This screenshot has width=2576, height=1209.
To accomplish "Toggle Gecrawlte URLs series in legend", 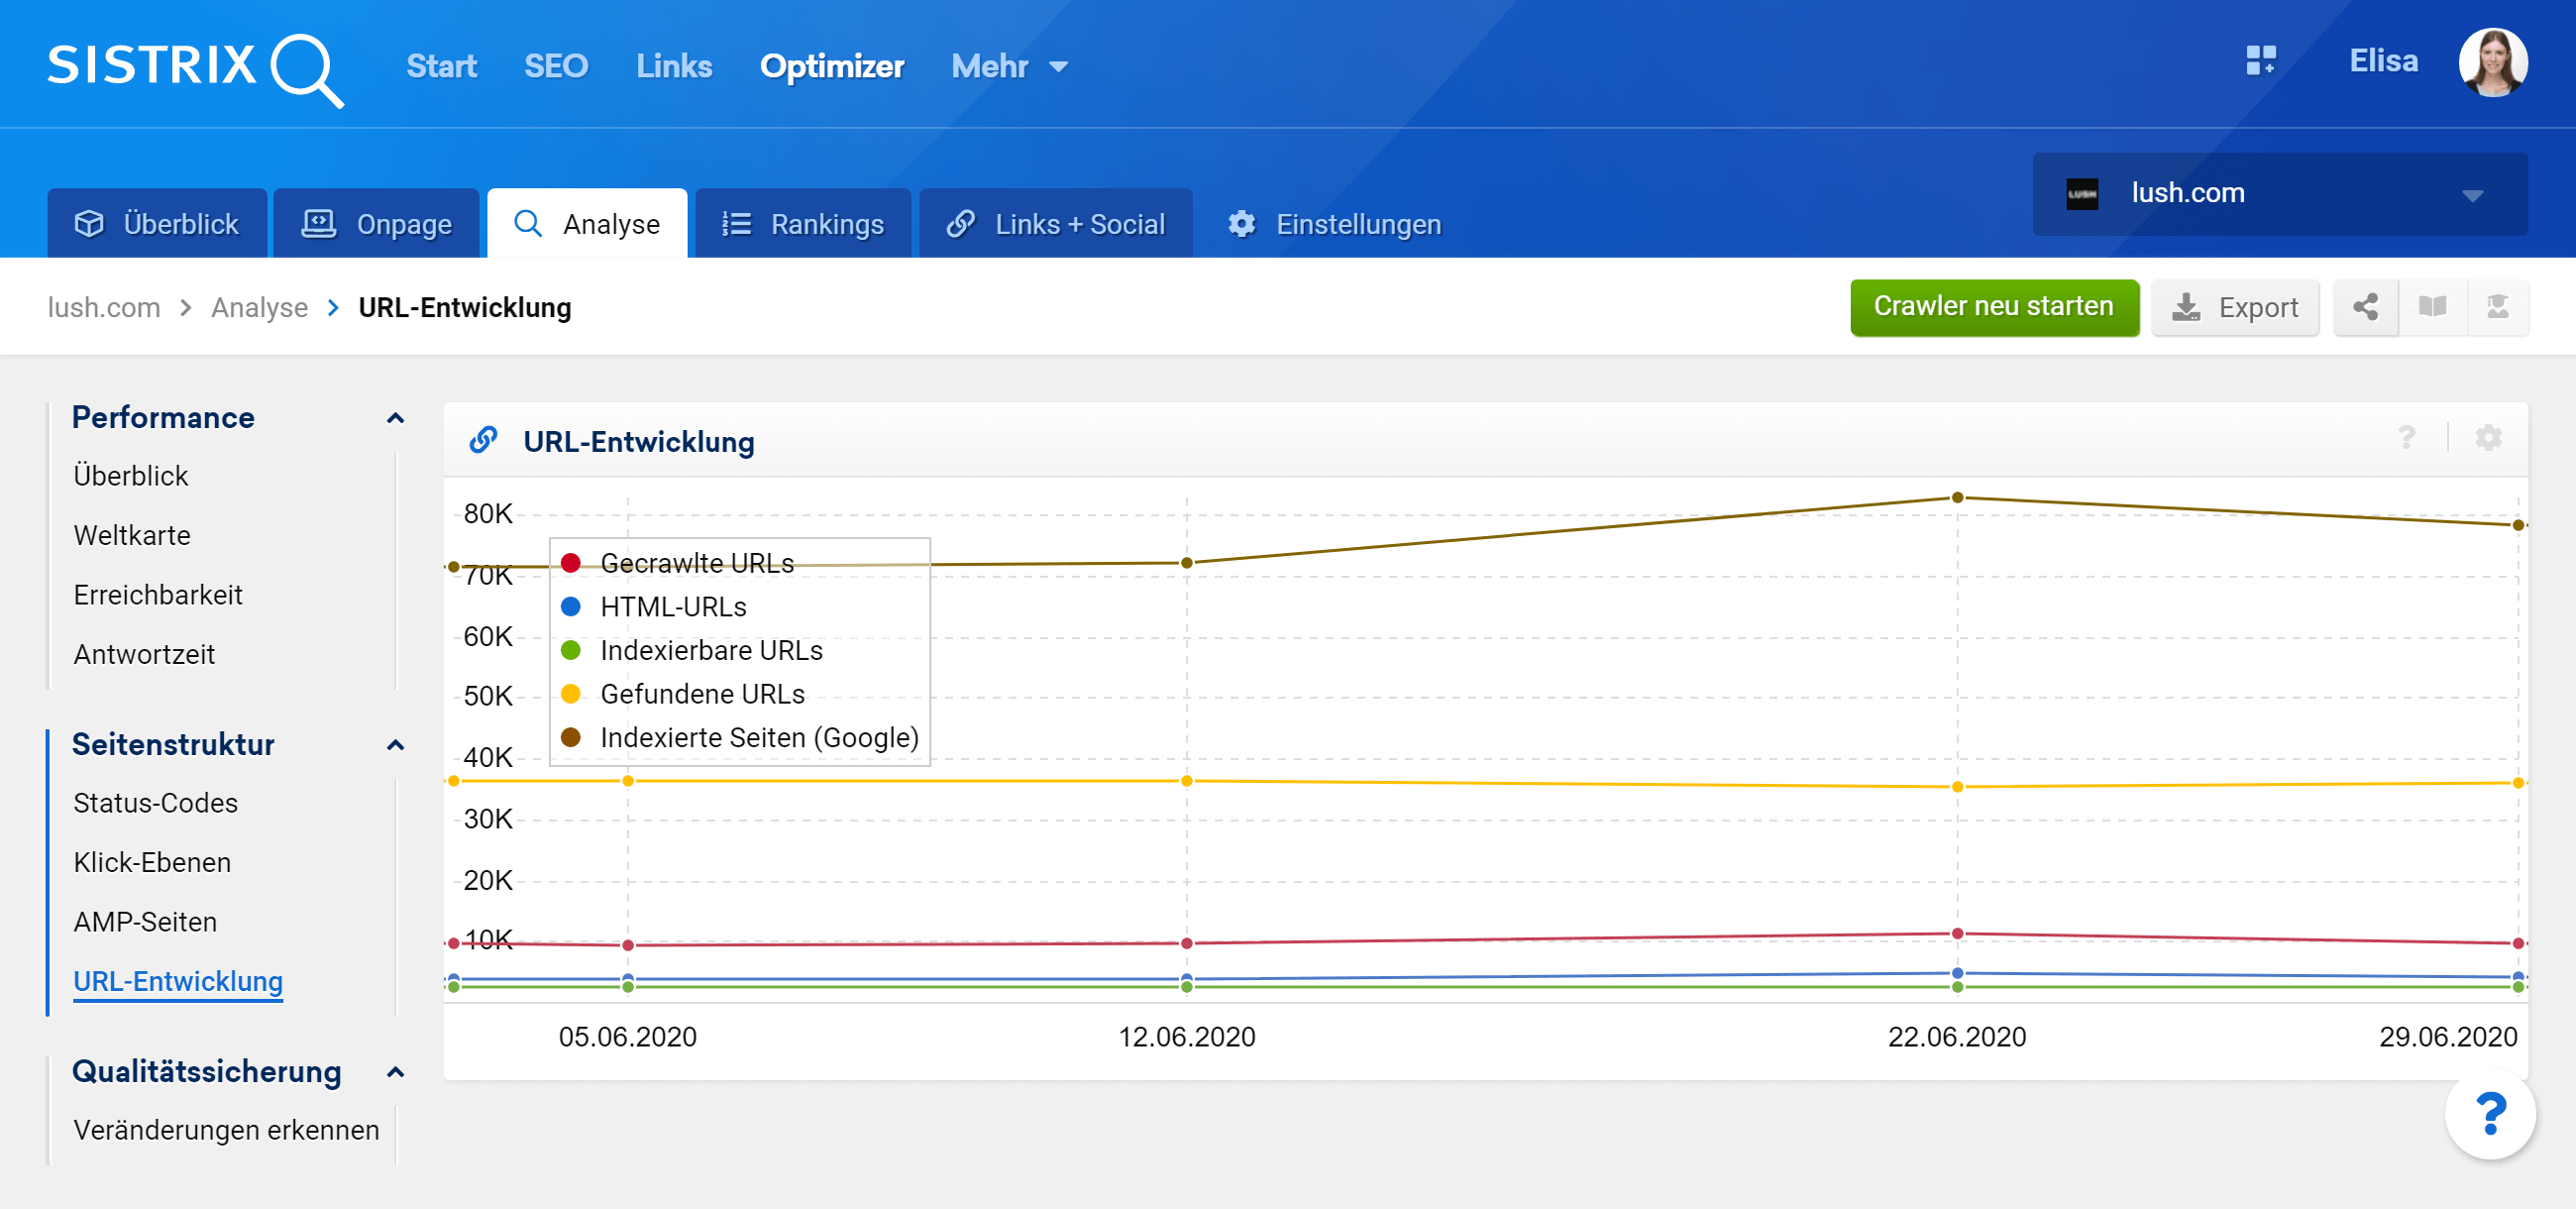I will click(x=696, y=563).
